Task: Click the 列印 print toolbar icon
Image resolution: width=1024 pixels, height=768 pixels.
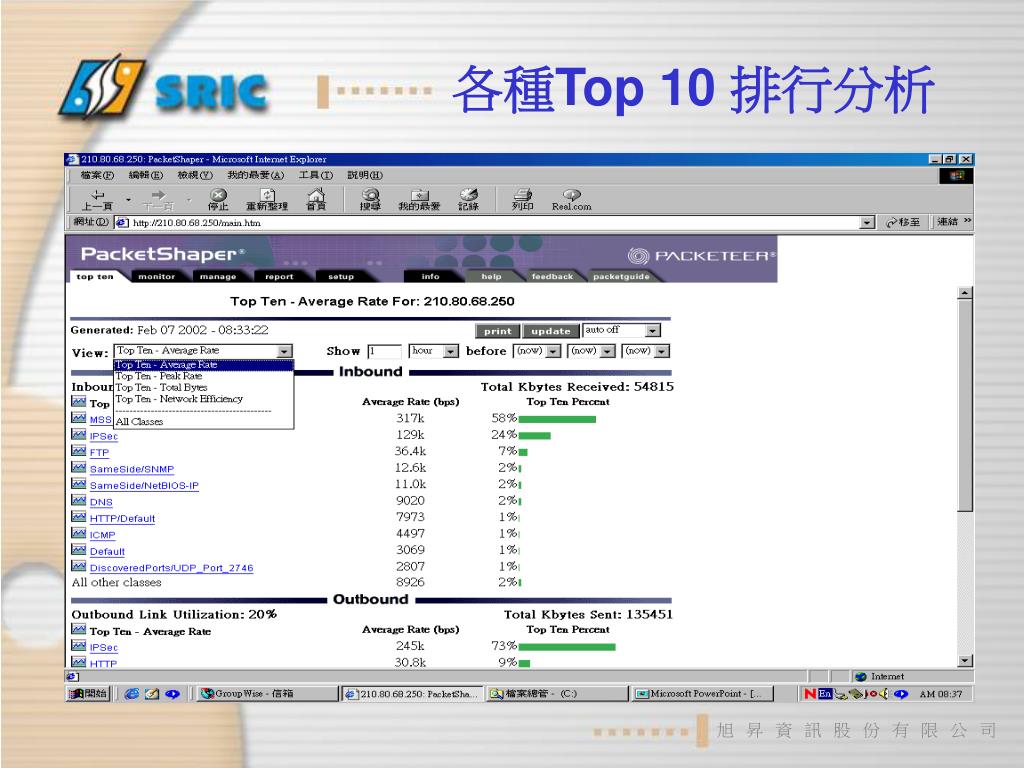Action: 522,199
